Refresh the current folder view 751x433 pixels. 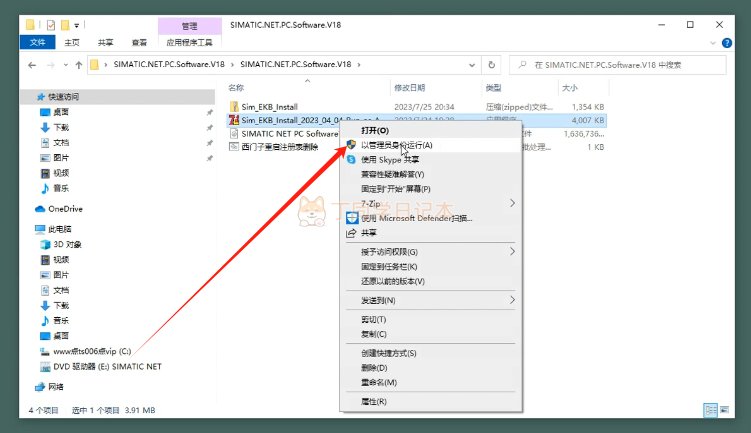click(x=491, y=65)
